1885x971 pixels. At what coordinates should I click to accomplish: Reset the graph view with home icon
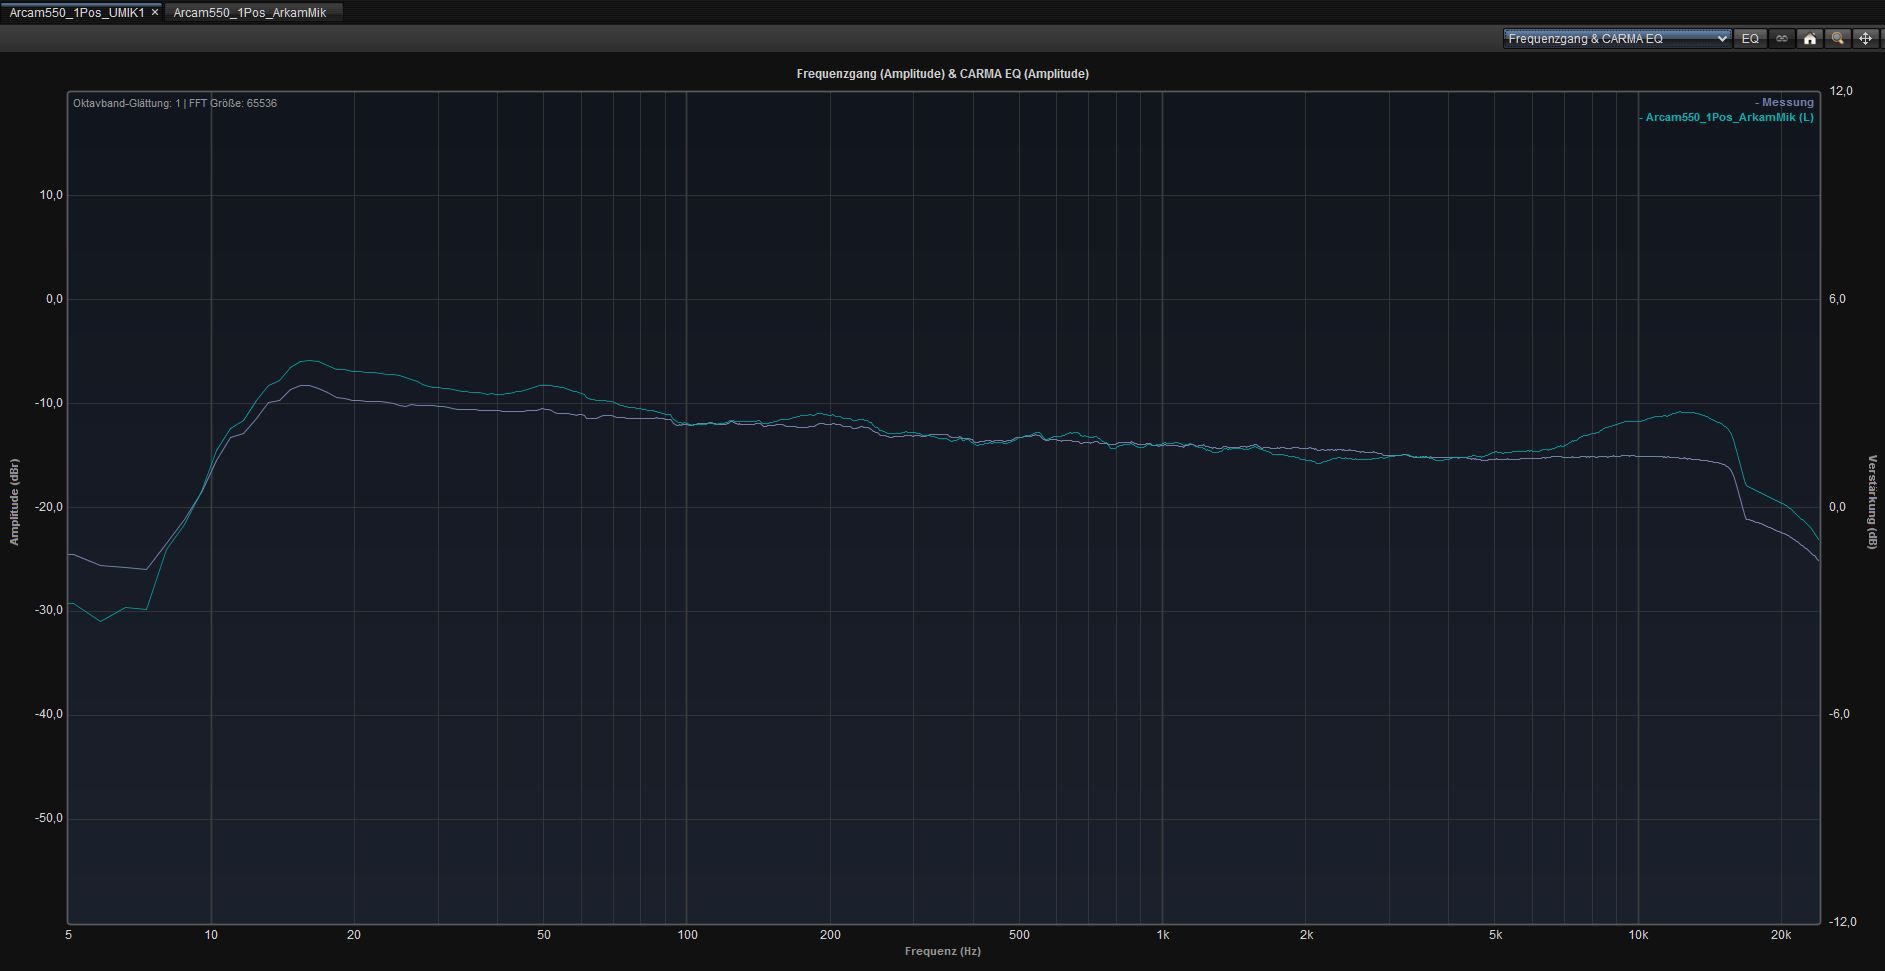[x=1809, y=39]
